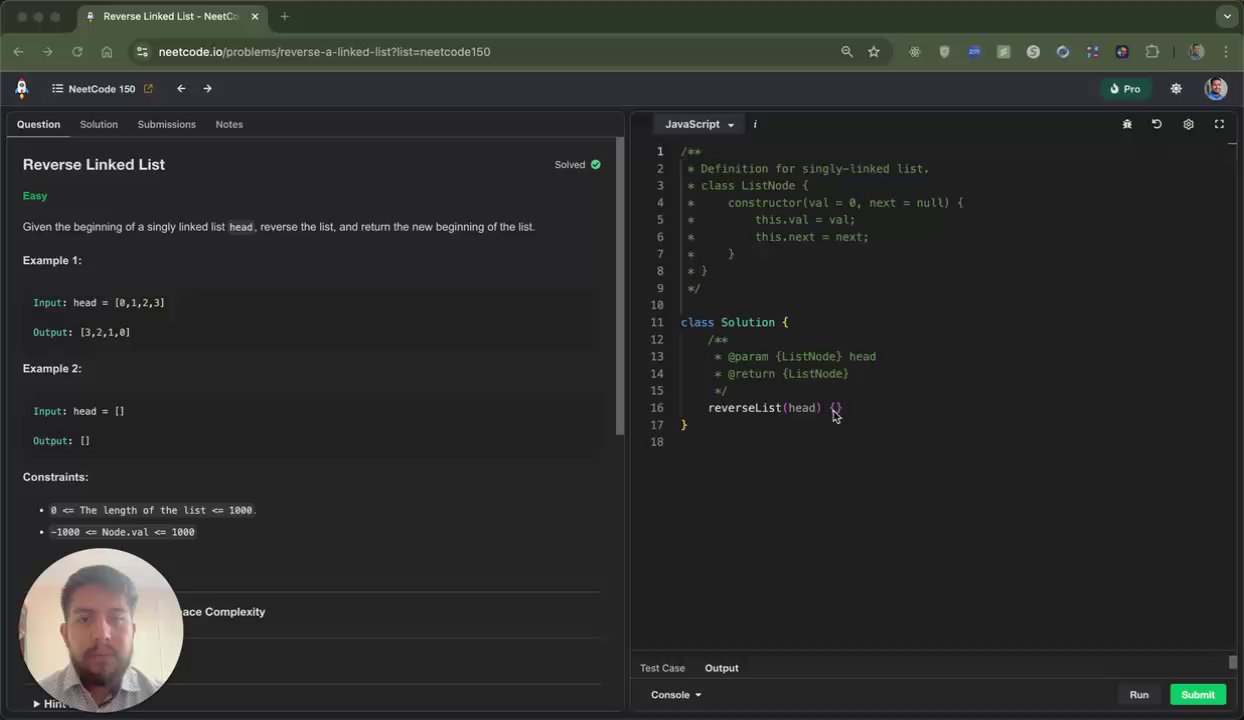Select the Test Case tab

662,668
